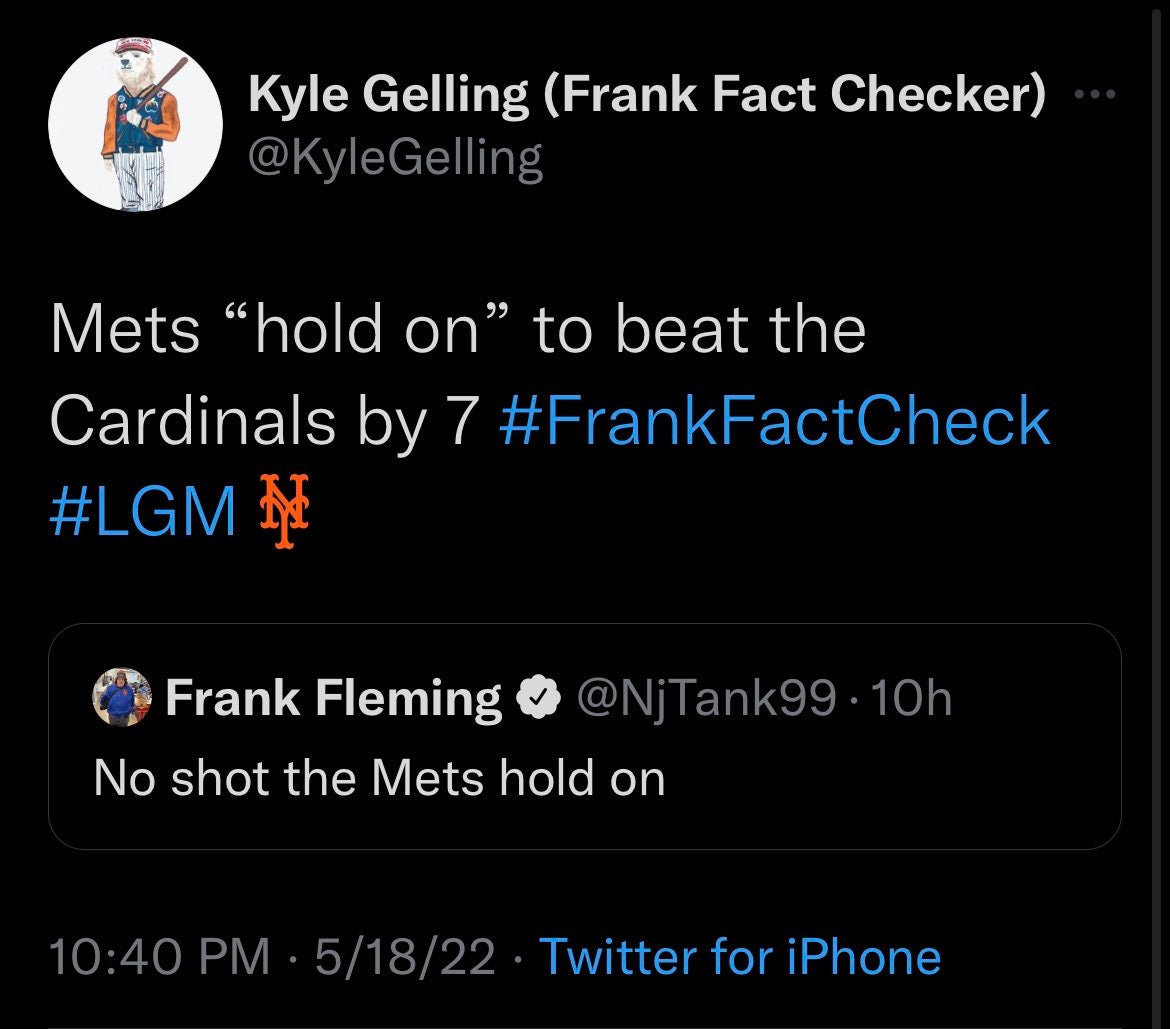The width and height of the screenshot is (1170, 1029).
Task: Click Frank Fleming's small profile picture
Action: 120,698
